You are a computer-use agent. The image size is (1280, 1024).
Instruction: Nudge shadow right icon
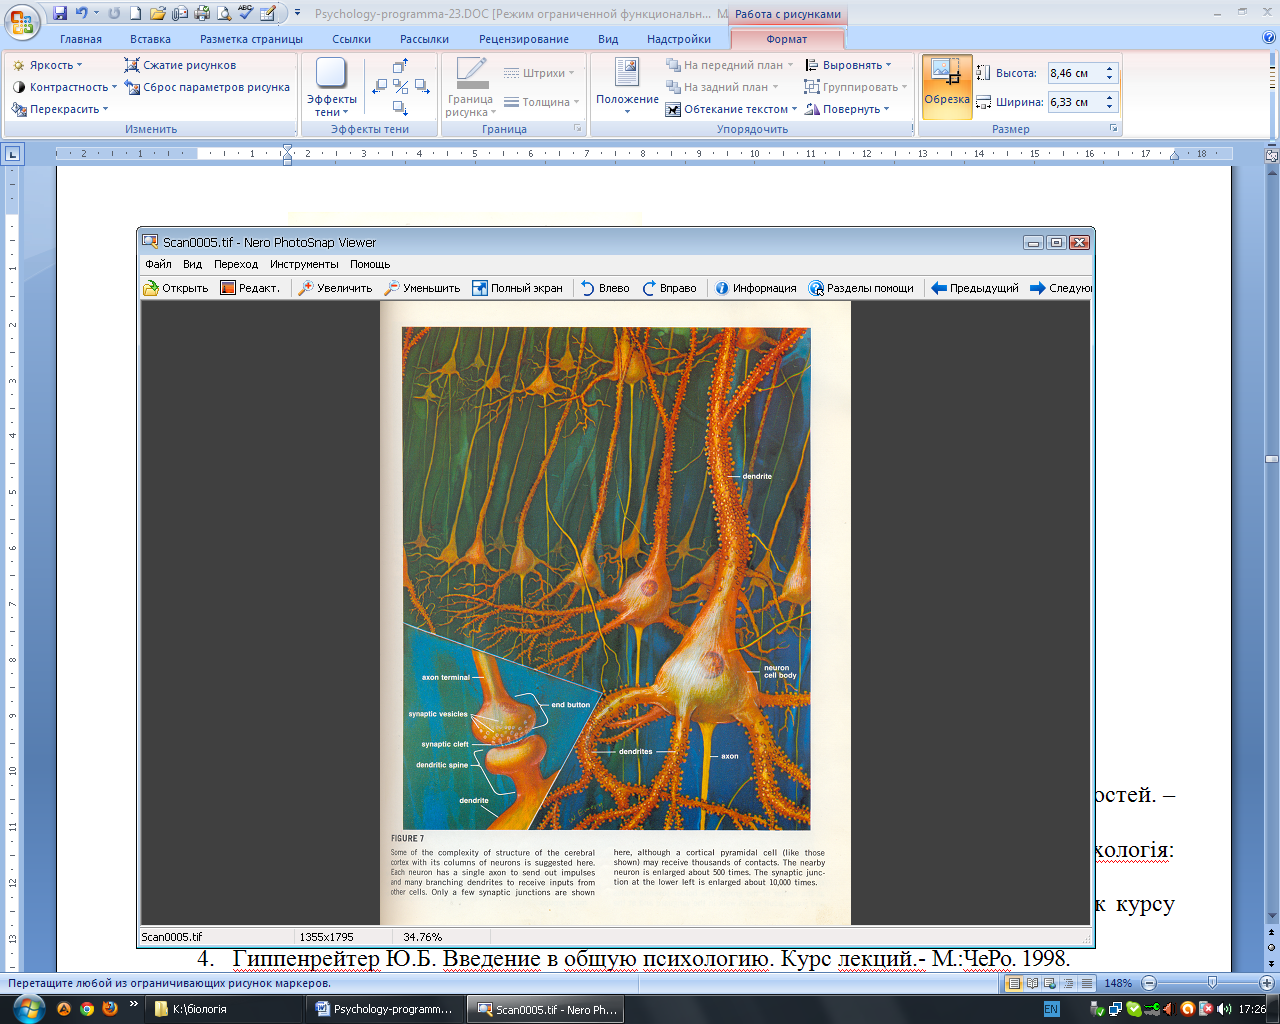pos(422,87)
